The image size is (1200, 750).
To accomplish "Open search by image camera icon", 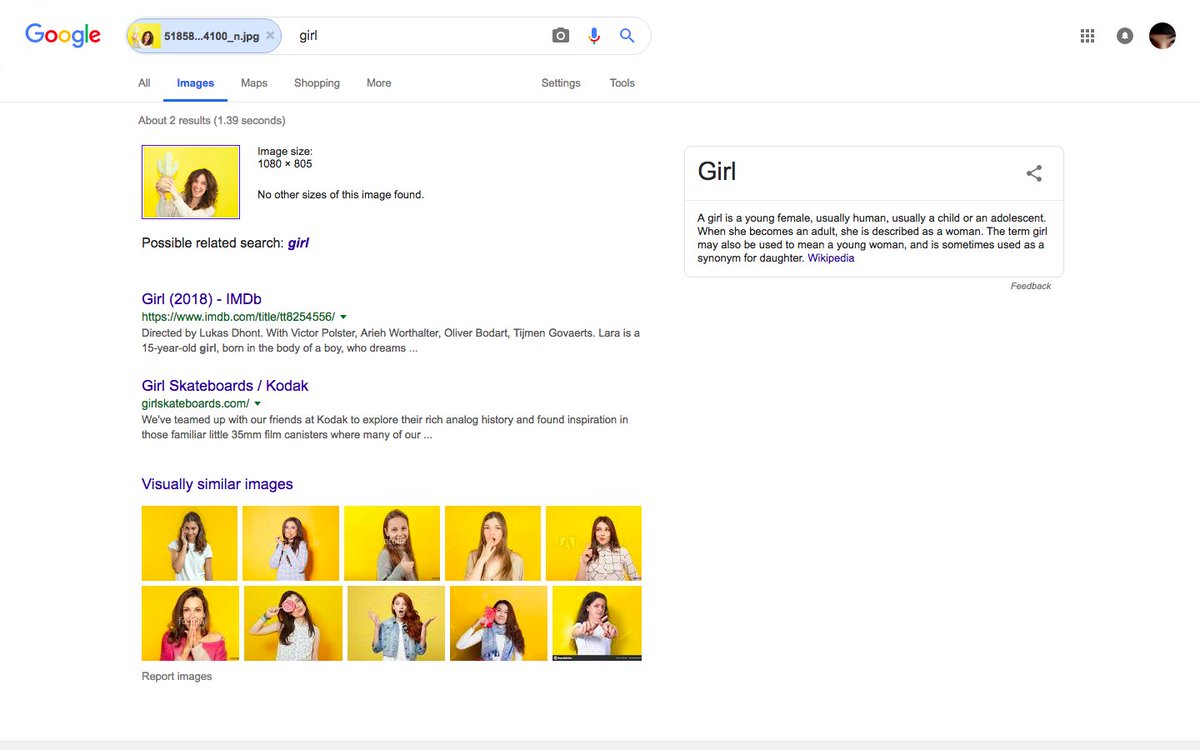I will click(561, 36).
